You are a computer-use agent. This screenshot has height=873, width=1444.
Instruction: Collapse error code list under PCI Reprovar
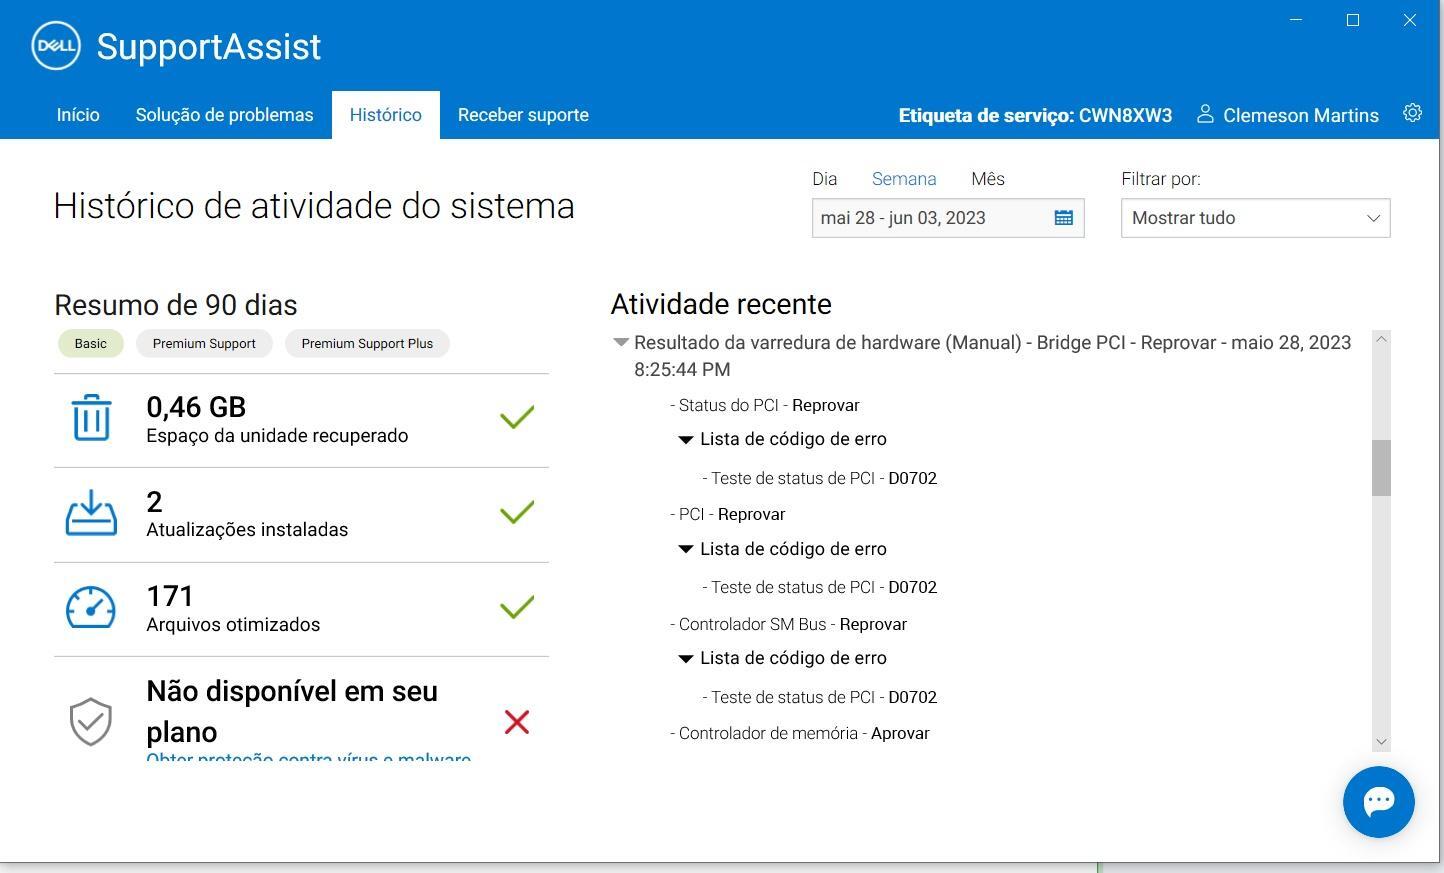(686, 549)
